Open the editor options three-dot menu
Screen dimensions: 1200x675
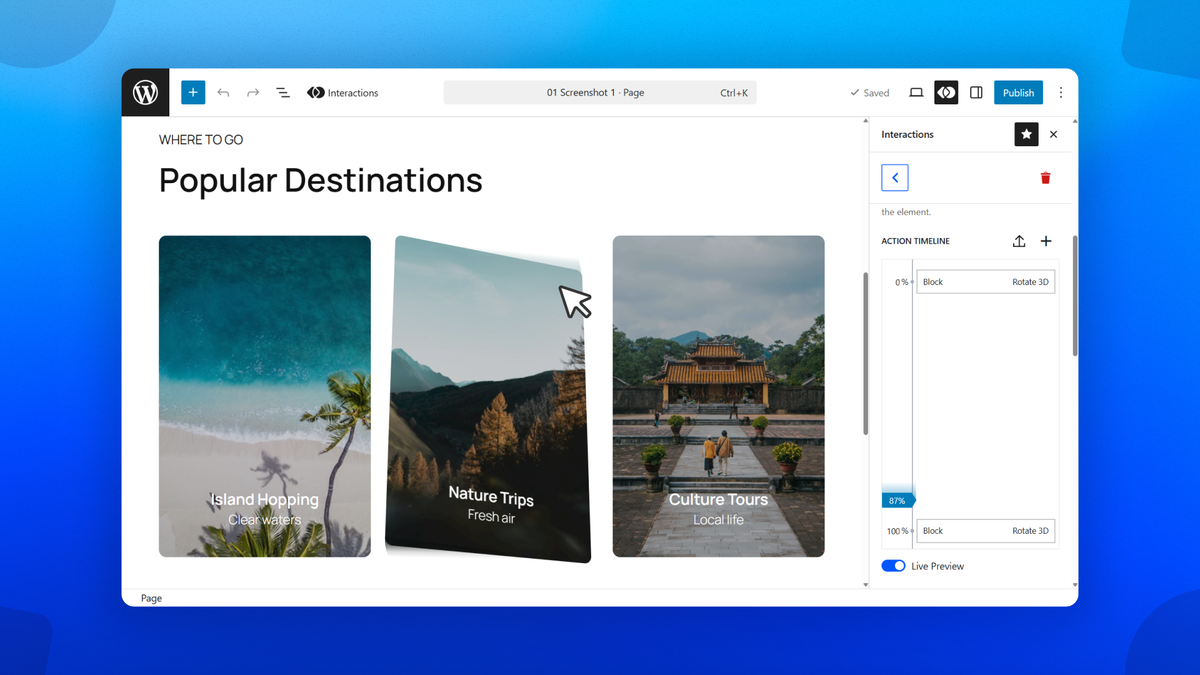[1060, 92]
